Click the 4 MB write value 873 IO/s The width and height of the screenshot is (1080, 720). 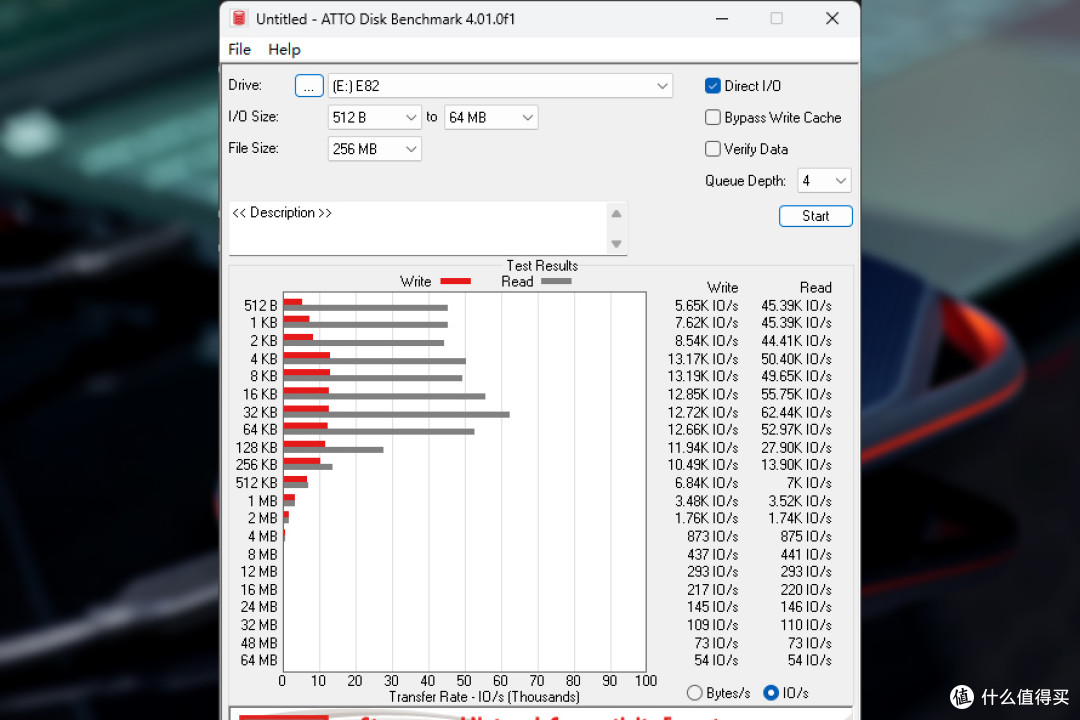coord(712,537)
